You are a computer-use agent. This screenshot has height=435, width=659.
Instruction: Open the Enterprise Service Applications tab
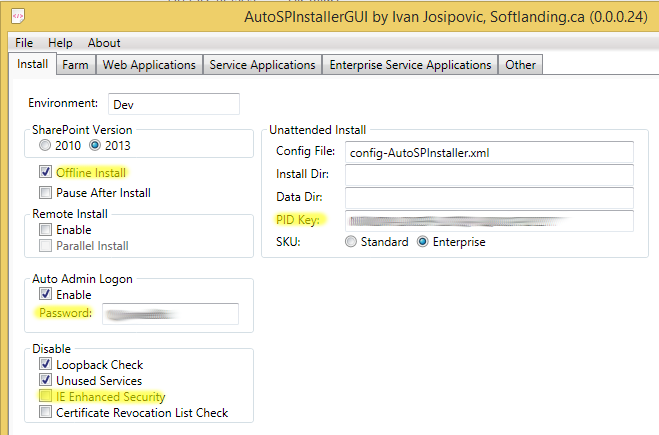[410, 65]
